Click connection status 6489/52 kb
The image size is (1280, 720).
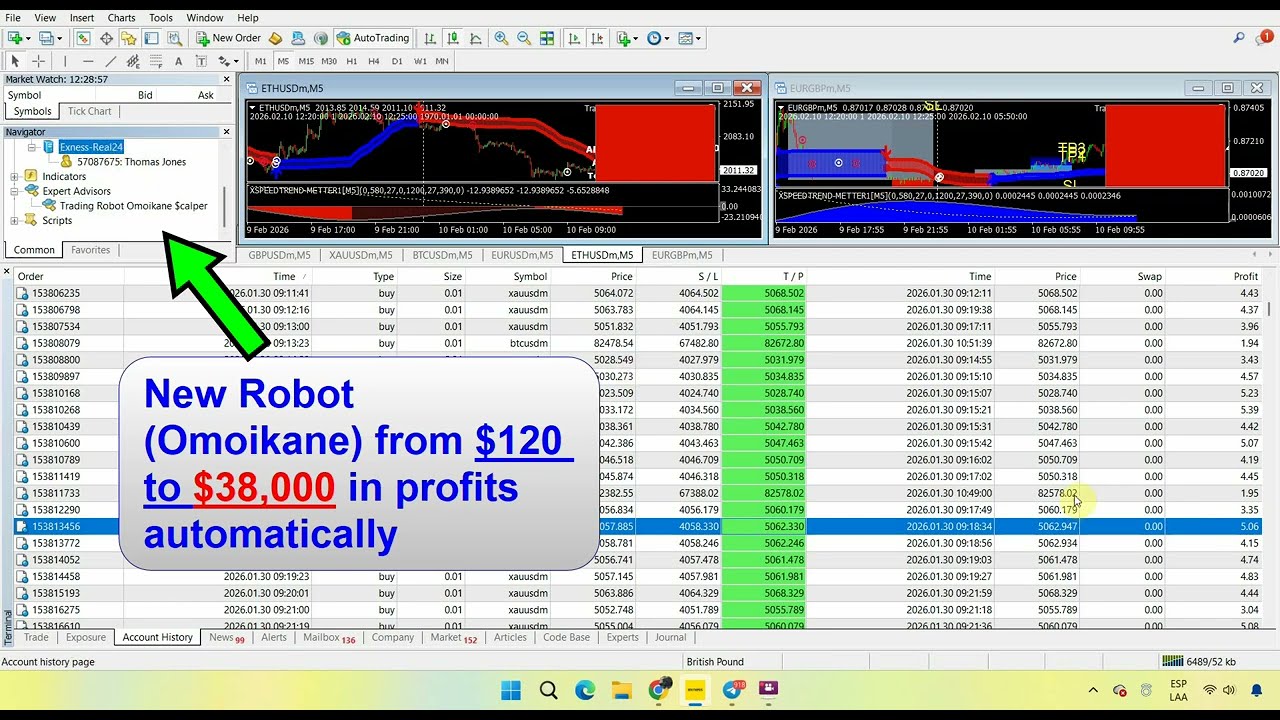[1200, 662]
